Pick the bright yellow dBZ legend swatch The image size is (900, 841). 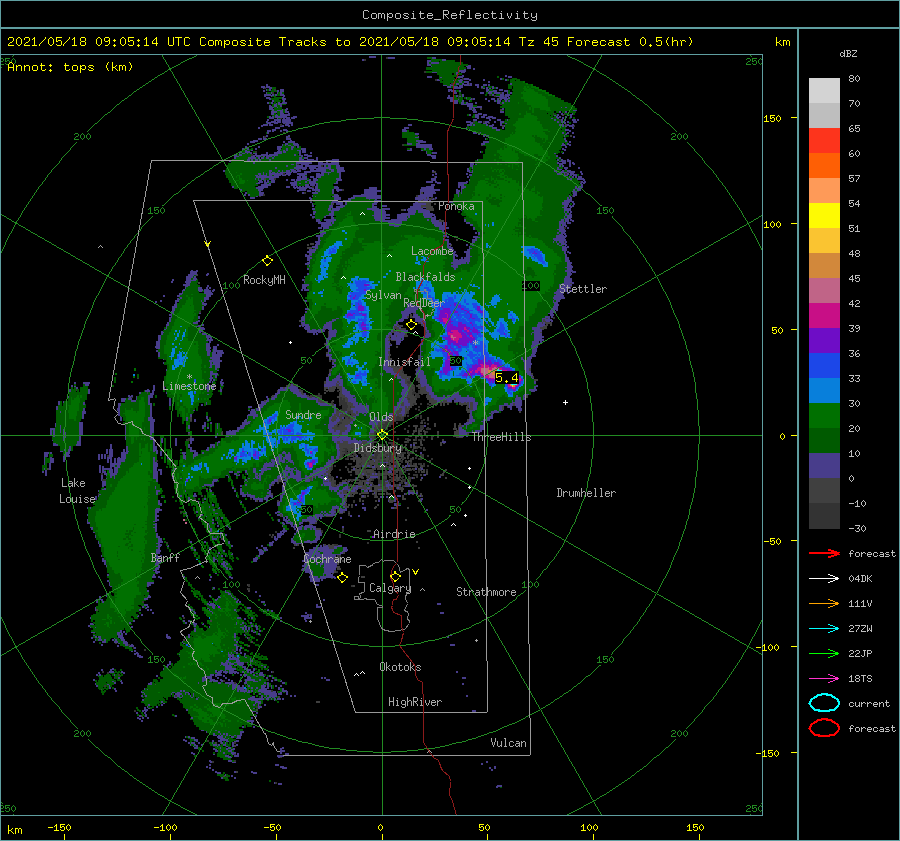coord(824,215)
